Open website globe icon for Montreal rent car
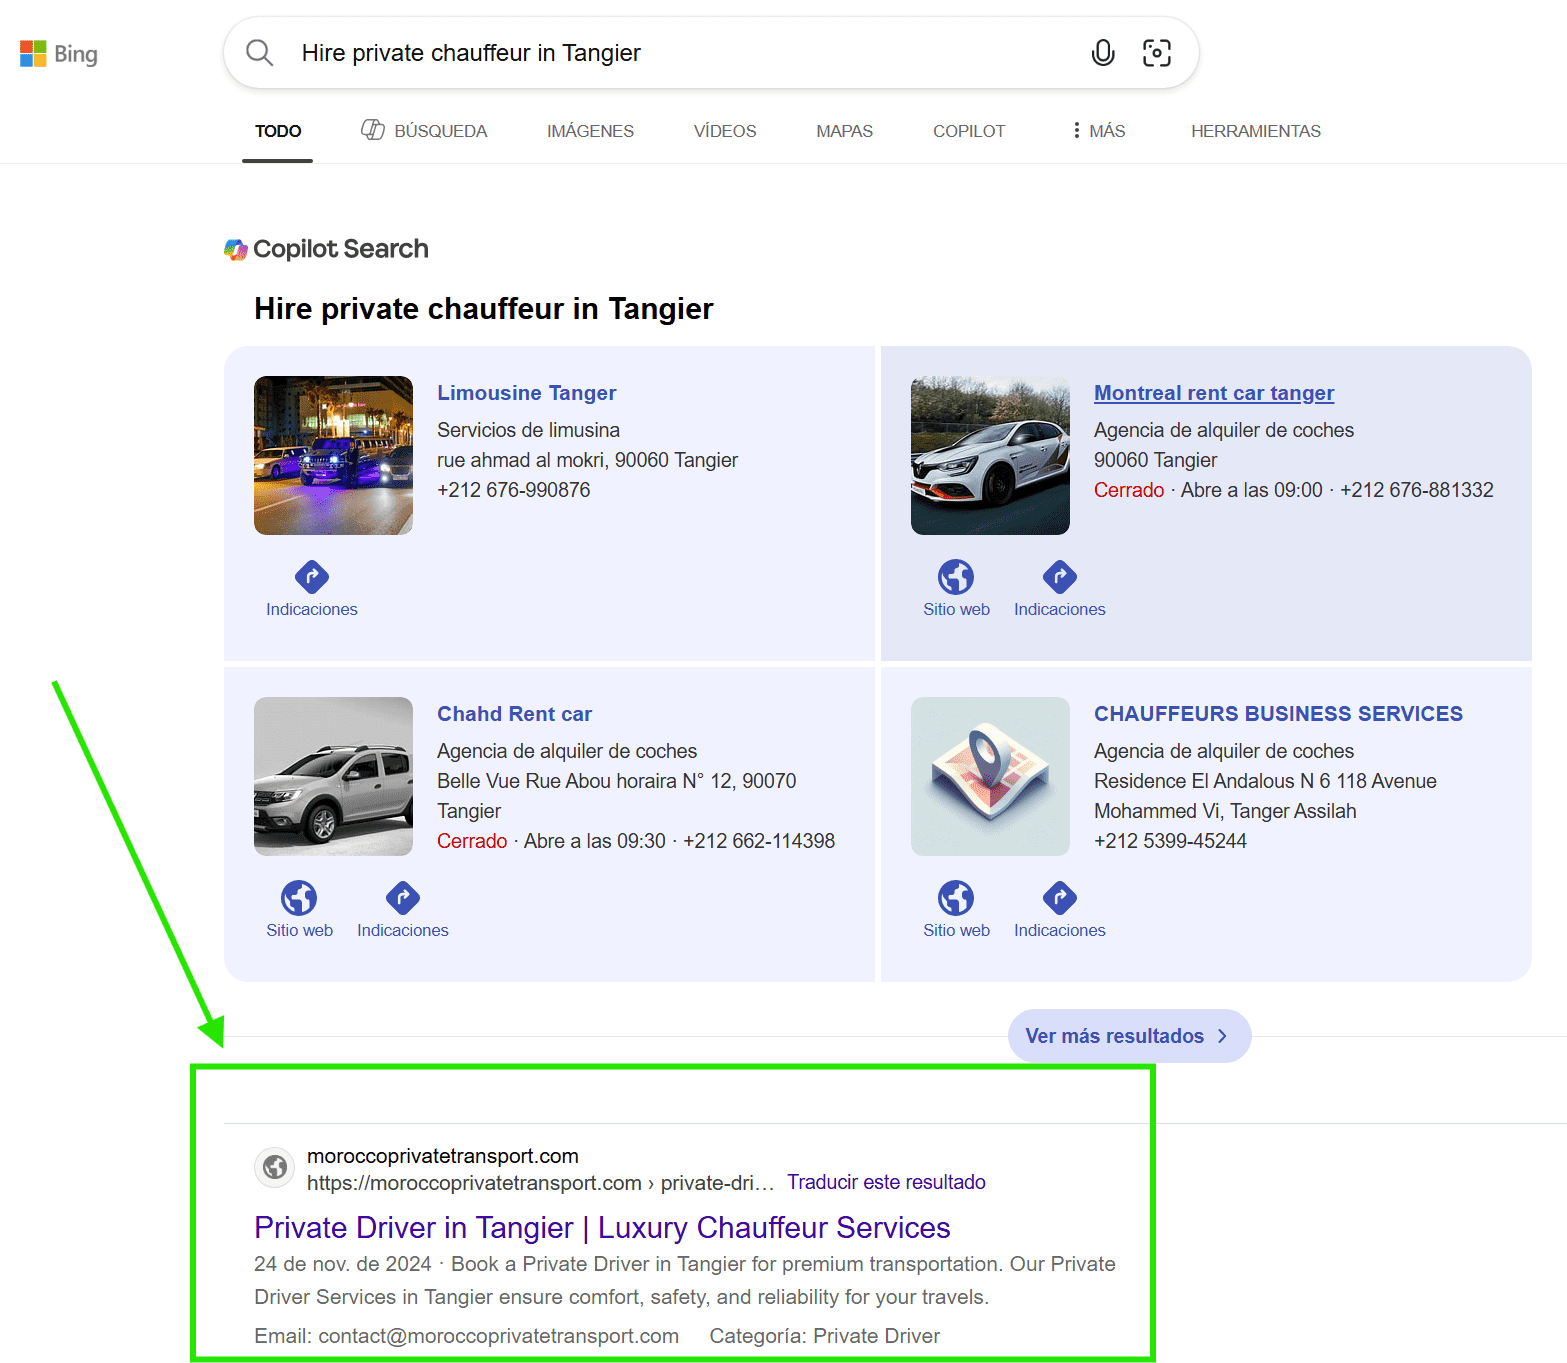Image resolution: width=1567 pixels, height=1363 pixels. [x=955, y=577]
